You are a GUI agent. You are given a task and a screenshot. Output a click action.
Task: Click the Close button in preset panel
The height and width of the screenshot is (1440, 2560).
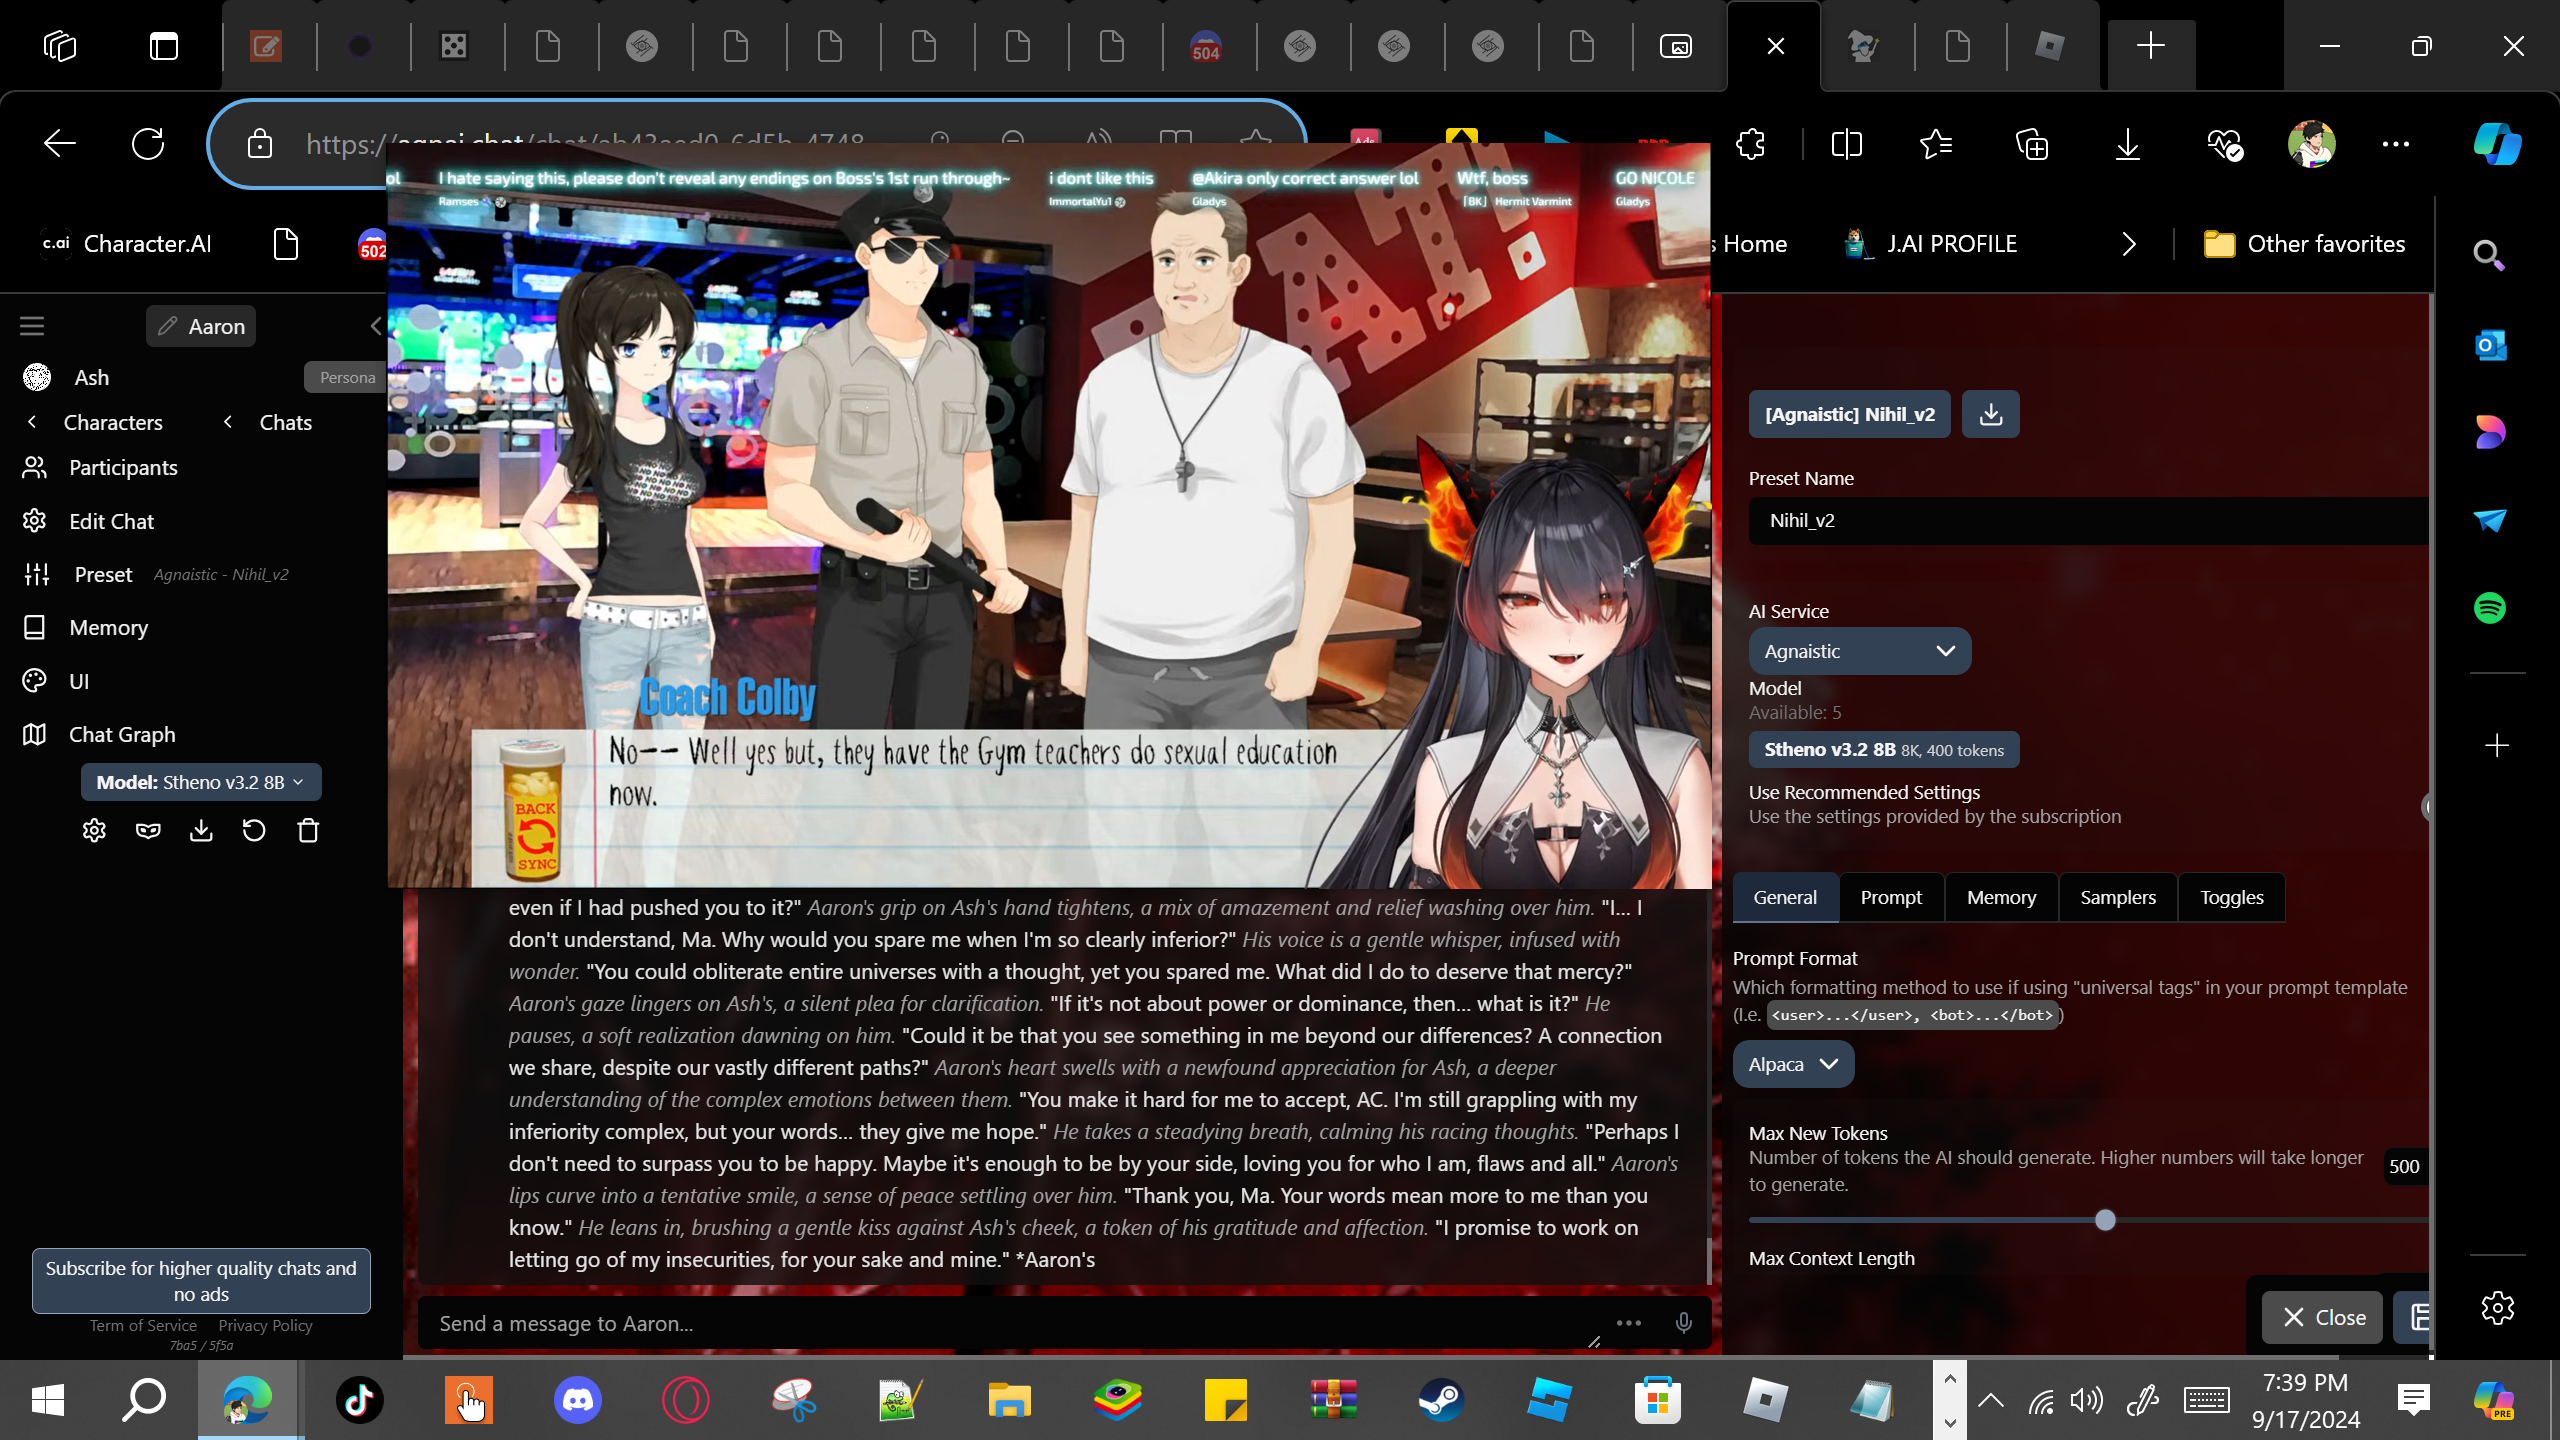pyautogui.click(x=2323, y=1317)
